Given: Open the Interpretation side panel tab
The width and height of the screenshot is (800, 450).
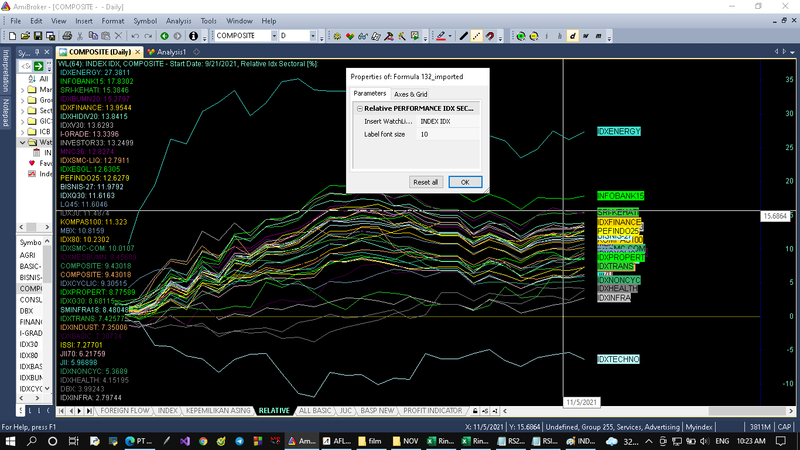Looking at the screenshot, I should tap(6, 70).
